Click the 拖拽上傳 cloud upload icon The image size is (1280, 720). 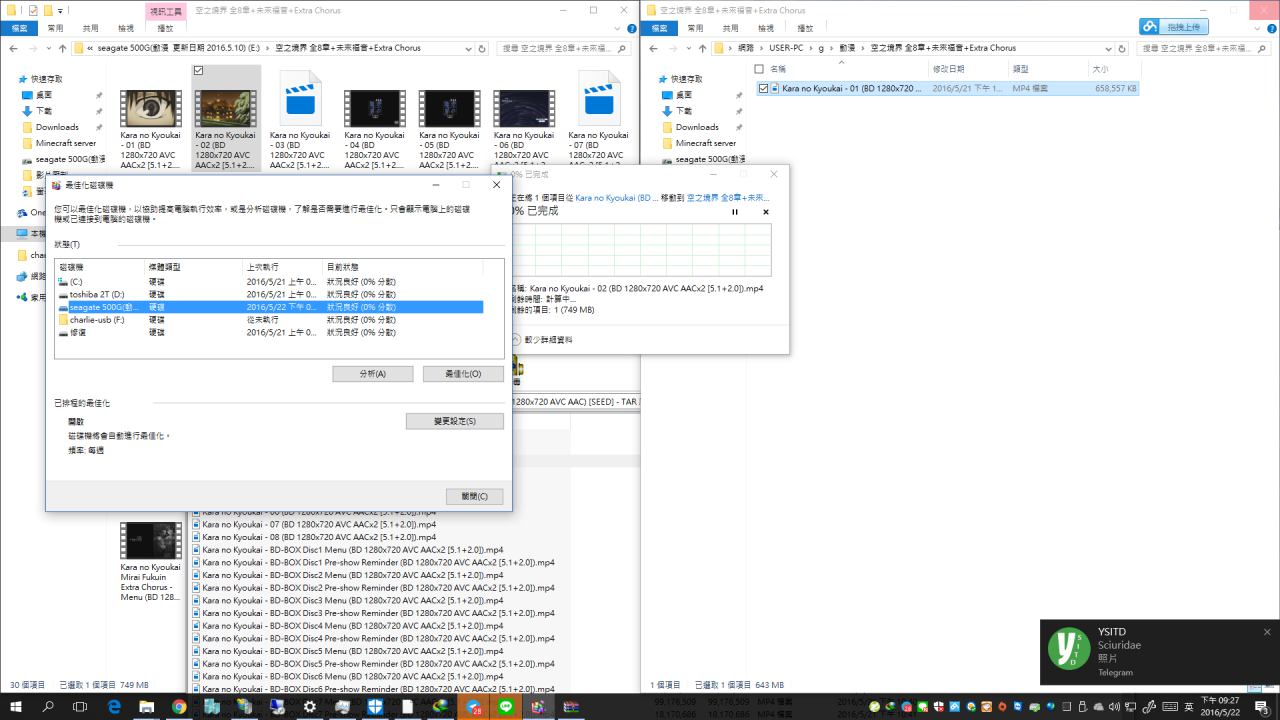pyautogui.click(x=1151, y=27)
